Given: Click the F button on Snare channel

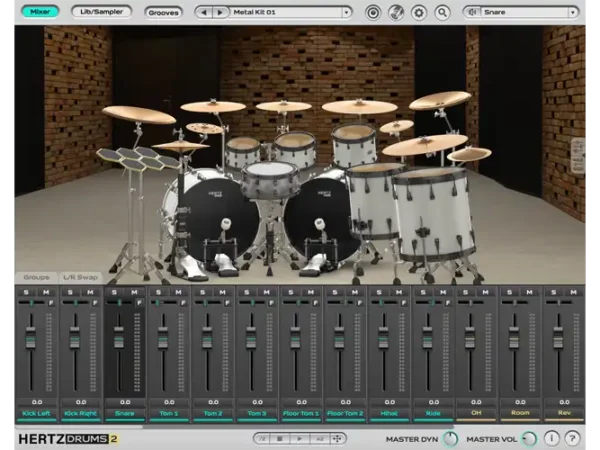Looking at the screenshot, I should (139, 303).
